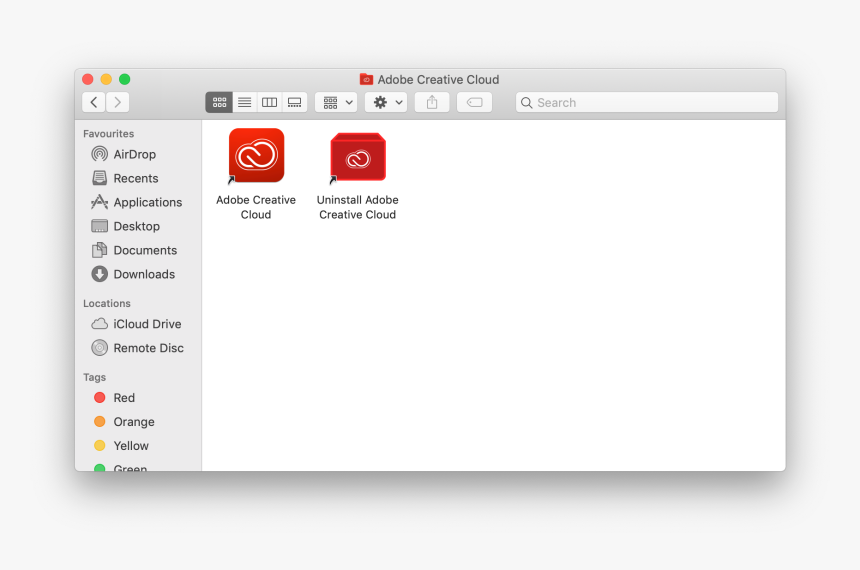Go back with the left arrow
The width and height of the screenshot is (860, 570).
coord(94,102)
